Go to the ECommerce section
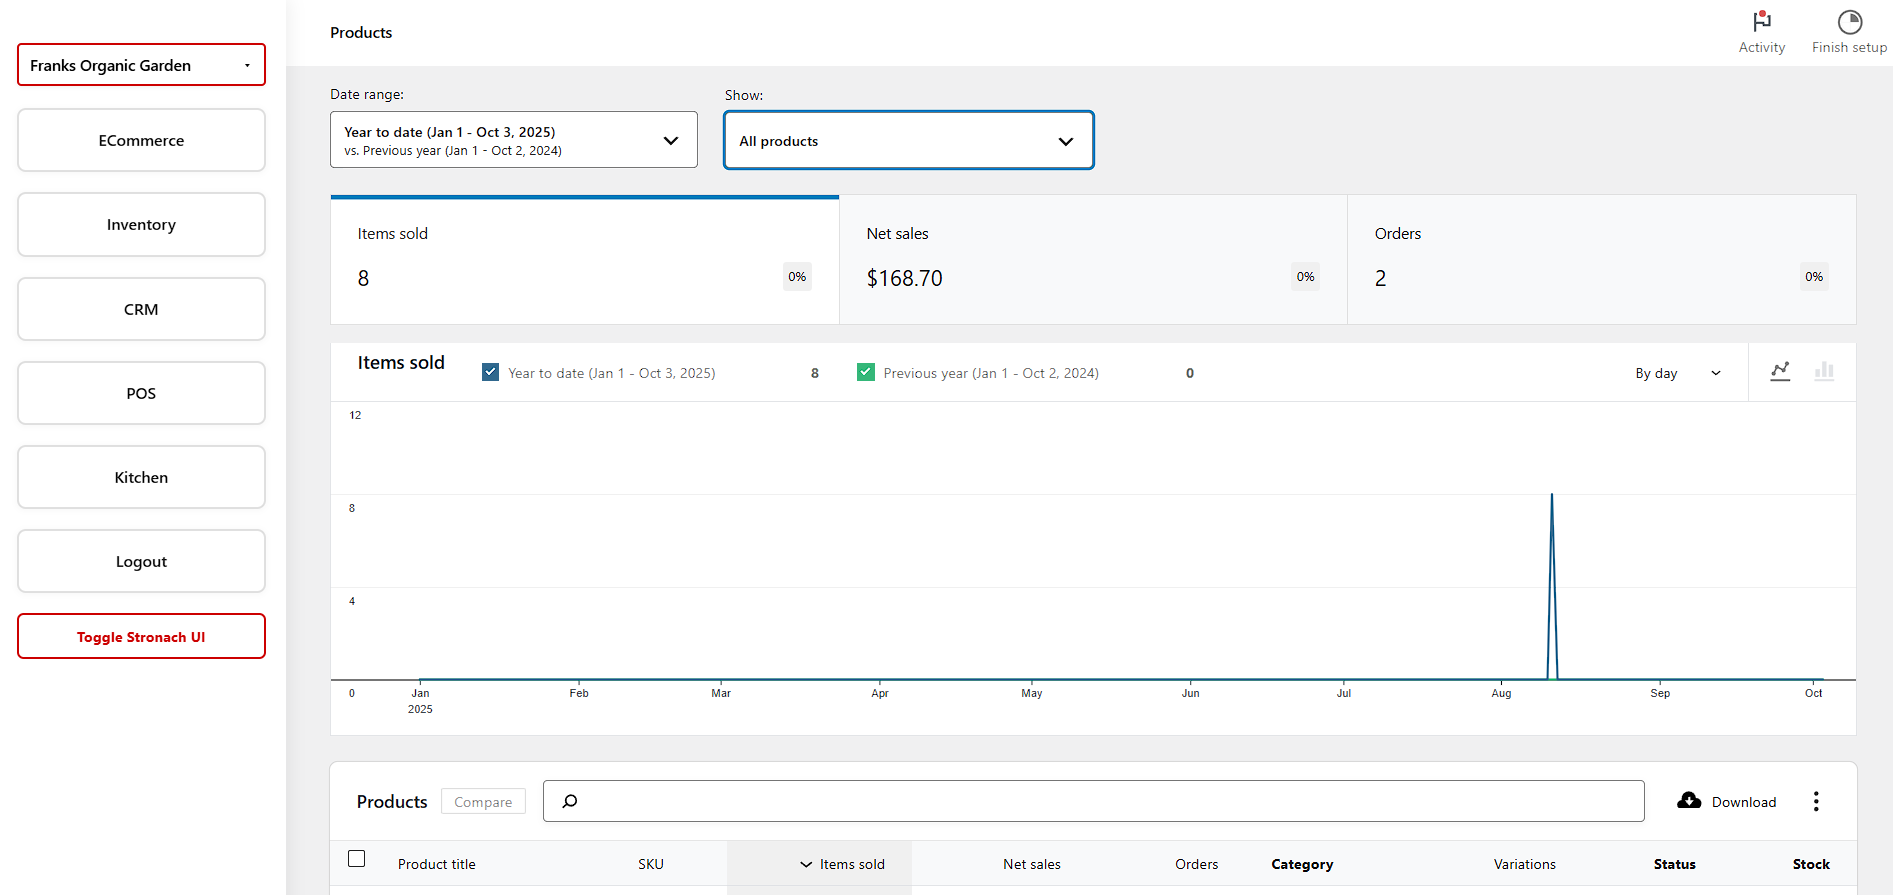Image resolution: width=1893 pixels, height=895 pixels. 141,141
